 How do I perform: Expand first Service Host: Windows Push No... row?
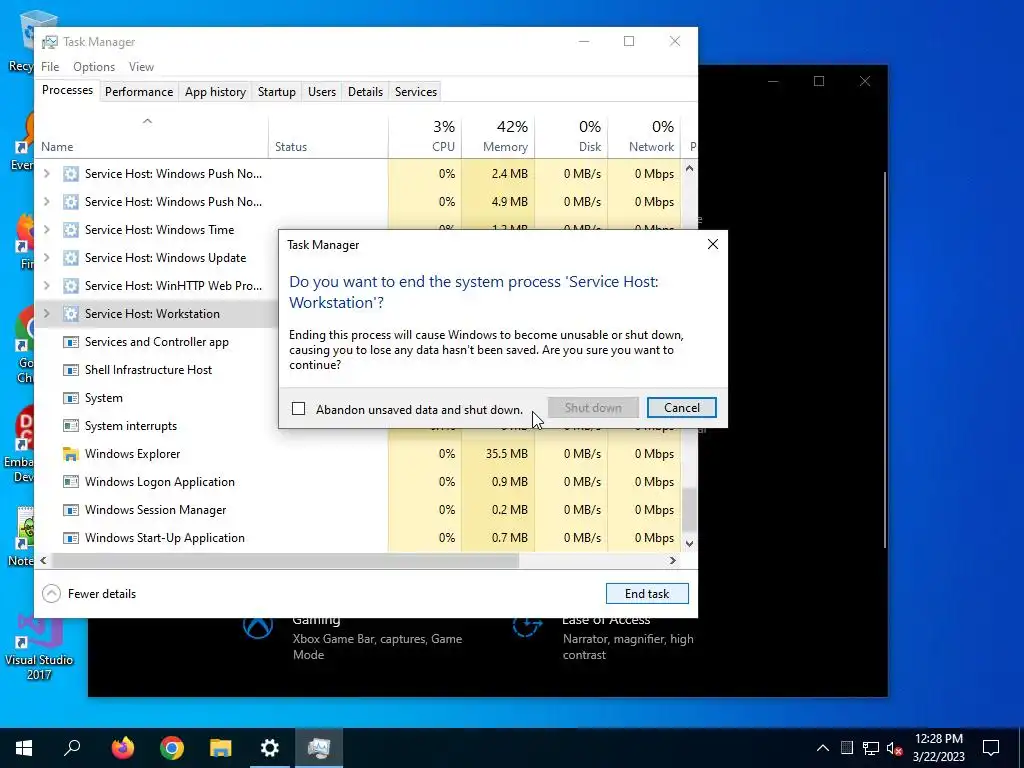coord(46,173)
